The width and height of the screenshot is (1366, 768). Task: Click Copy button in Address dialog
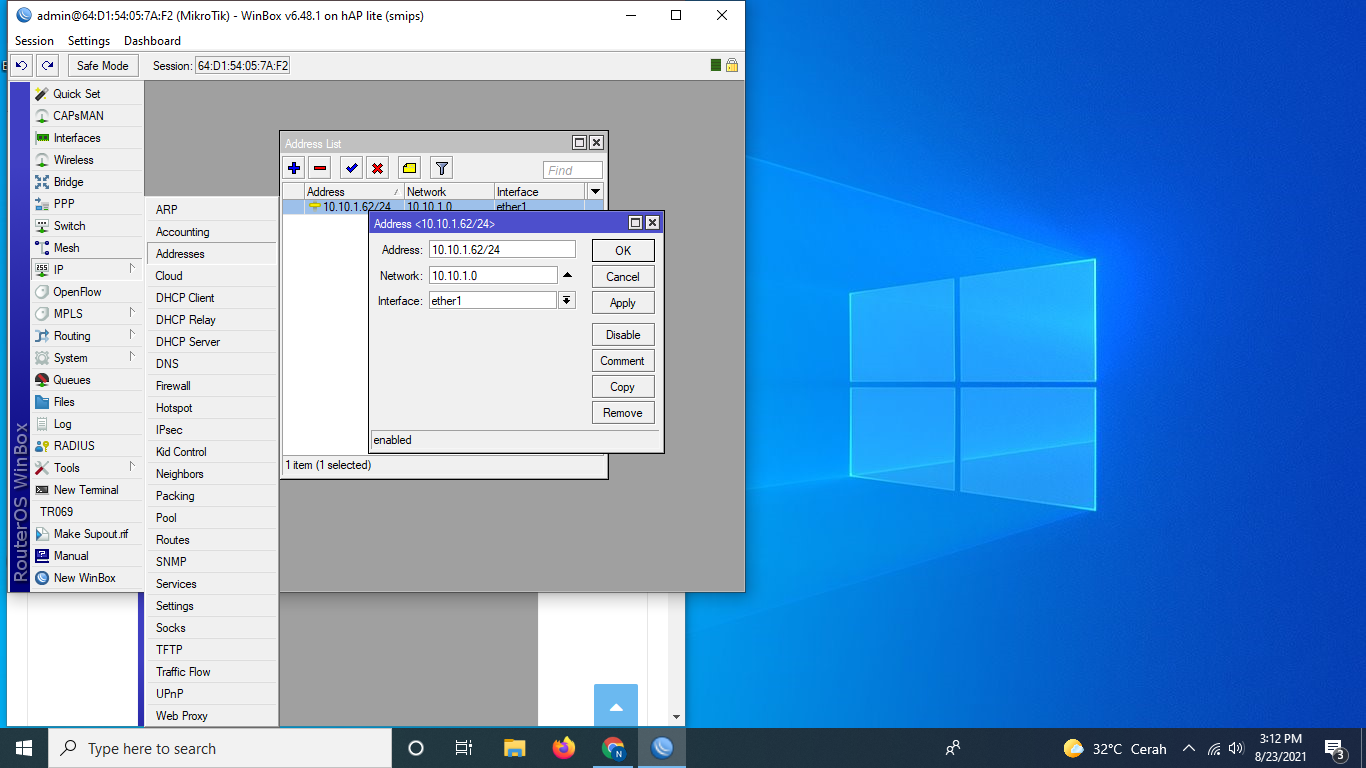623,386
